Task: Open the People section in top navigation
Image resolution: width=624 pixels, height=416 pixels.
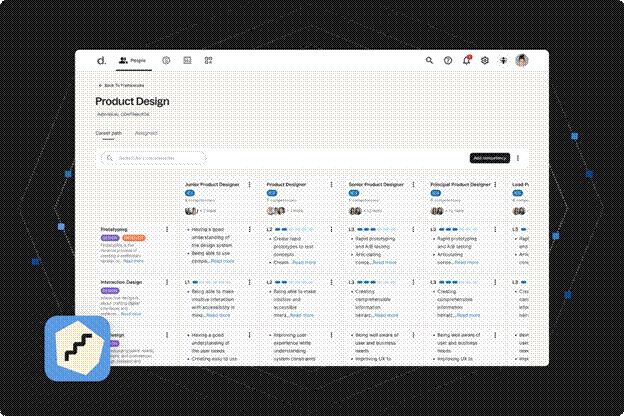Action: (133, 61)
